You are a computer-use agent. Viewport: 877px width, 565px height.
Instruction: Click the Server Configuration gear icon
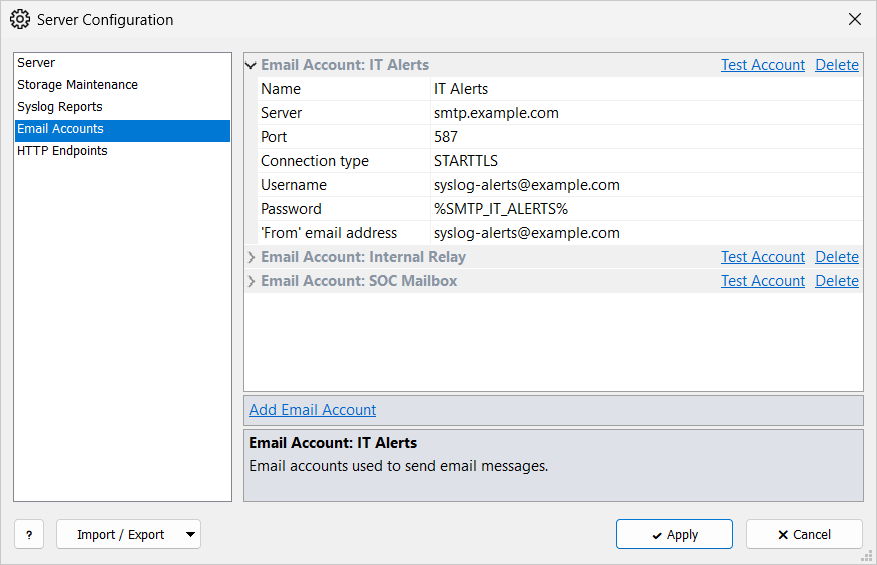[20, 20]
